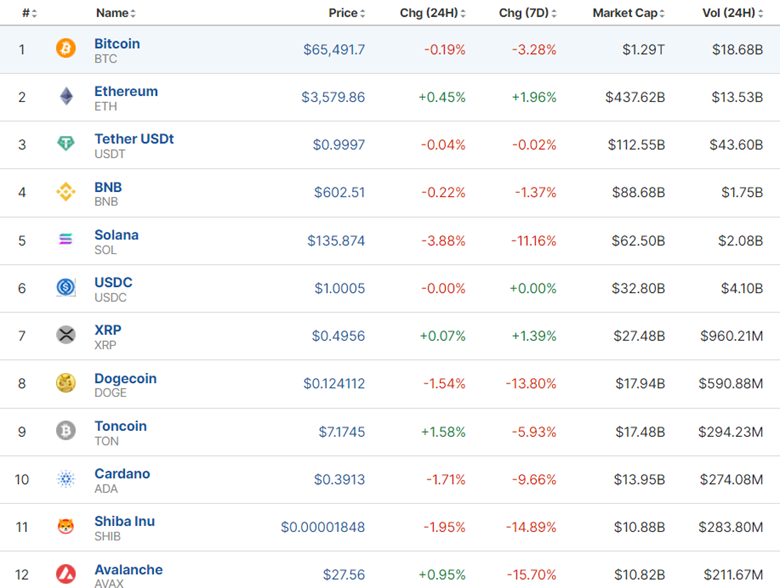
Task: Click Dogecoin volume $590.88M
Action: coord(731,384)
